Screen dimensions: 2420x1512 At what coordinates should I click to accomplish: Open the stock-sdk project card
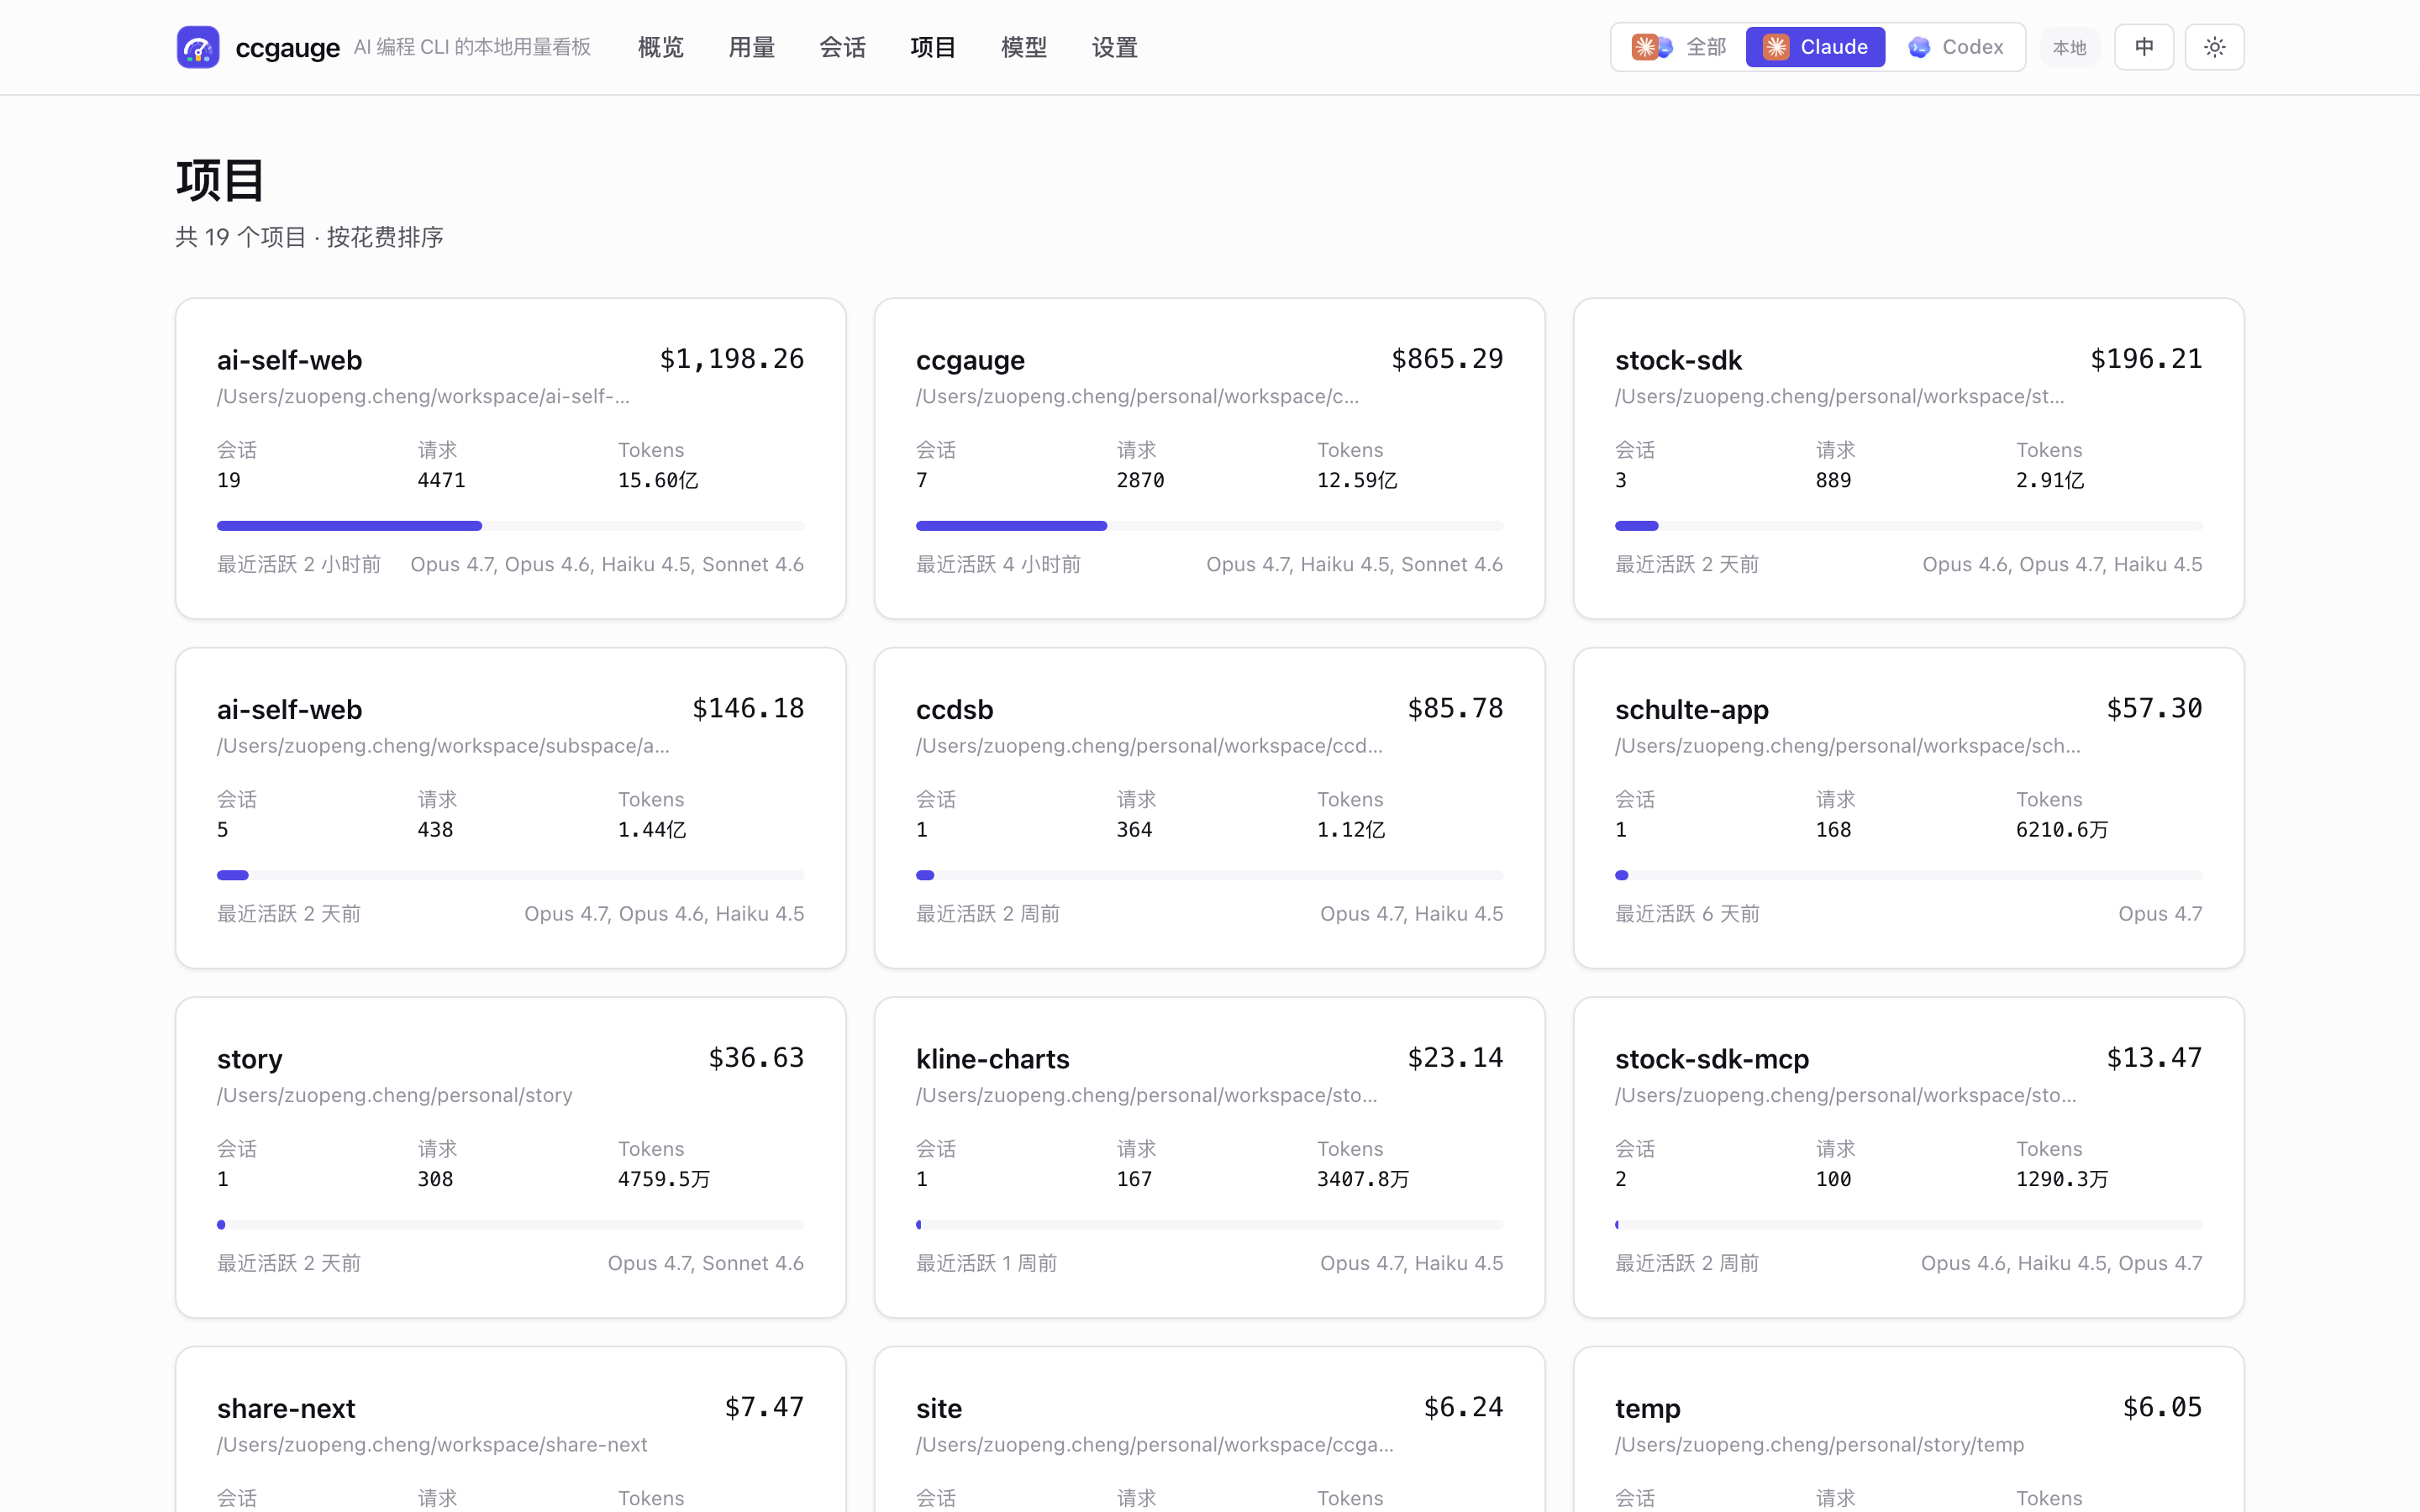pos(1909,458)
